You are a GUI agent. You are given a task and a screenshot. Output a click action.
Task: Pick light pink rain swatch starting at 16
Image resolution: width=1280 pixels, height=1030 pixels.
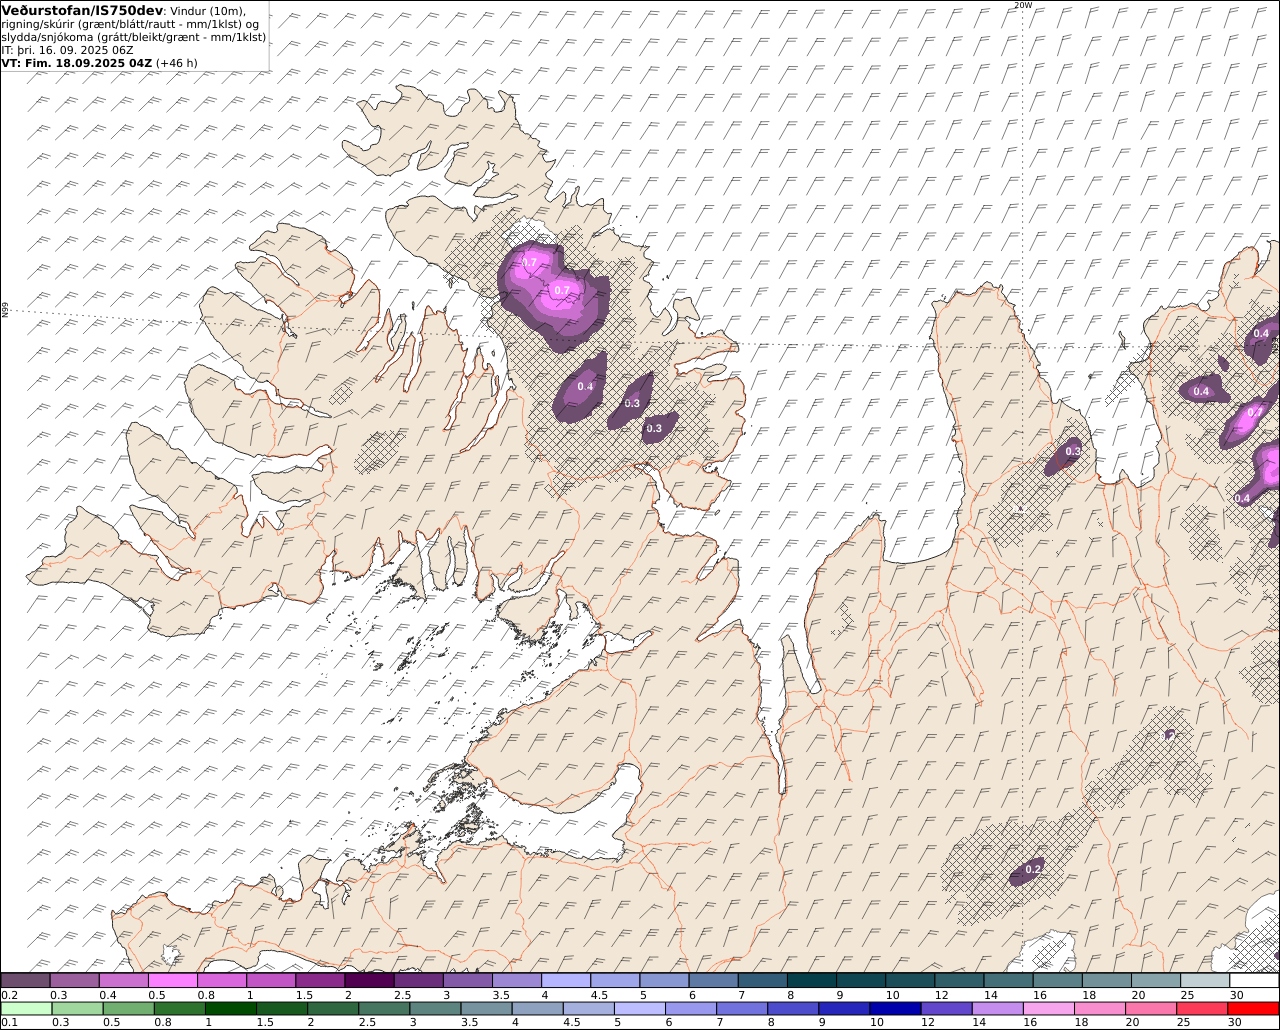[x=1048, y=1008]
